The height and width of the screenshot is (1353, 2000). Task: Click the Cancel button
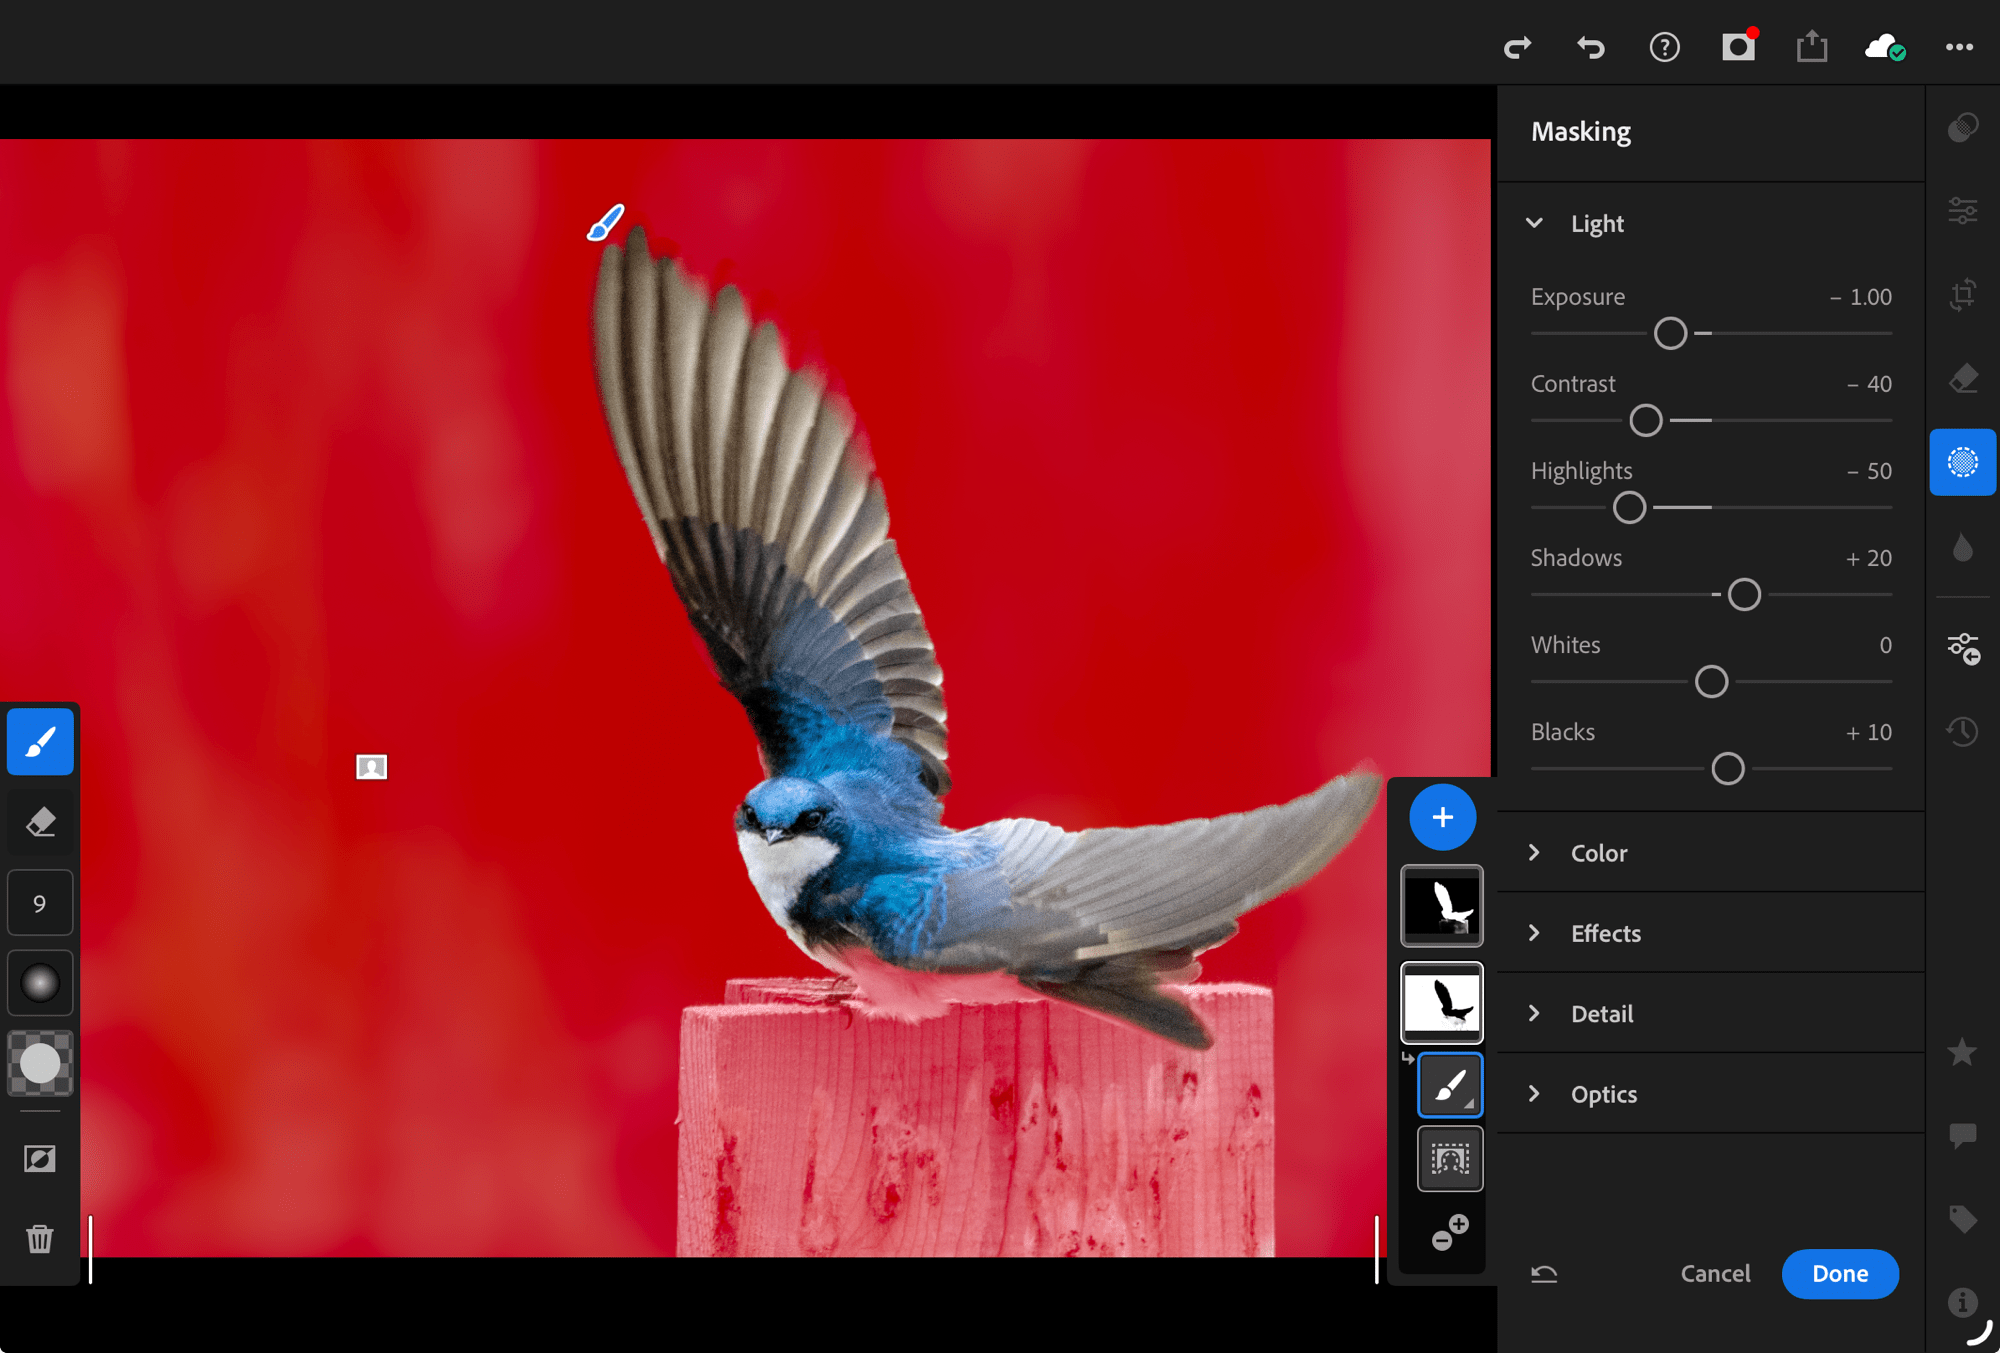tap(1715, 1273)
